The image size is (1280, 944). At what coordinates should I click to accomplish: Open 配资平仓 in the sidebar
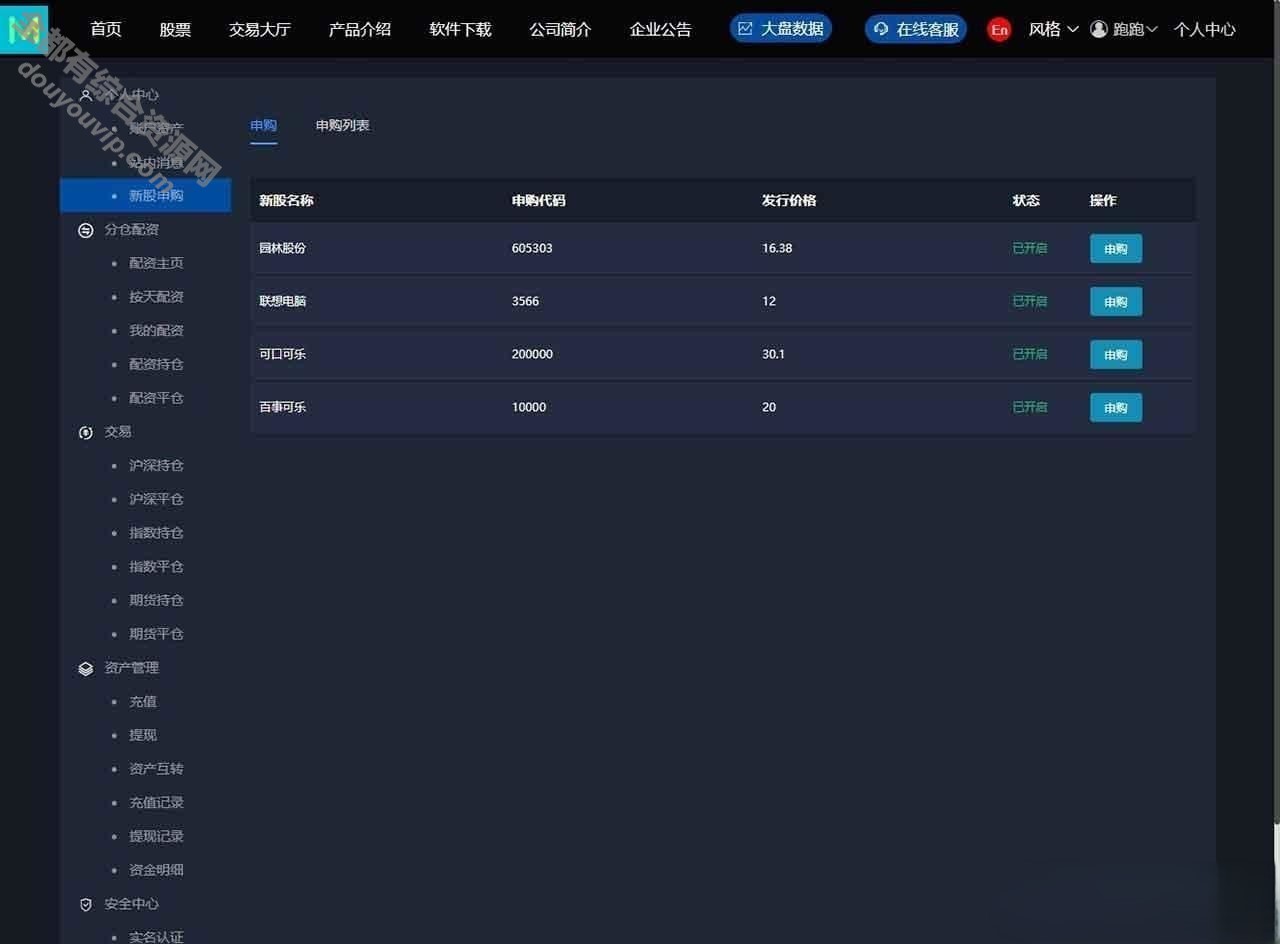click(x=156, y=398)
